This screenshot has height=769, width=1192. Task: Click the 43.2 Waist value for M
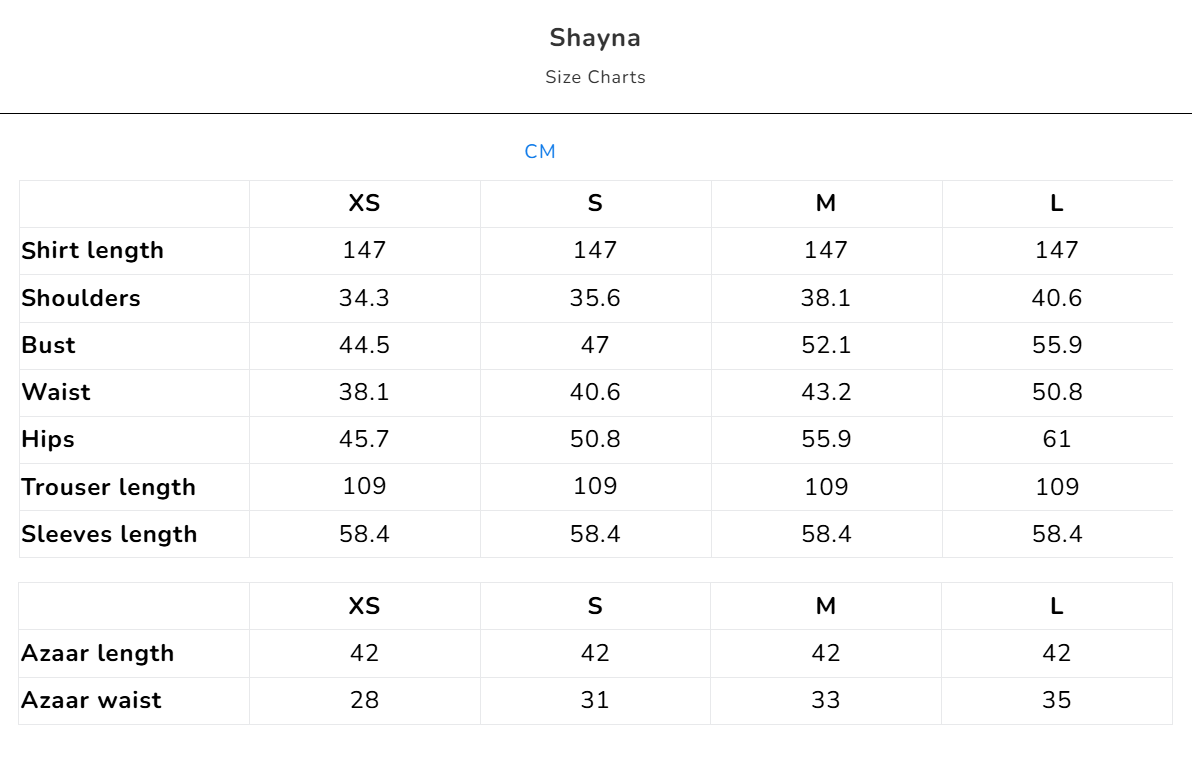pyautogui.click(x=826, y=392)
